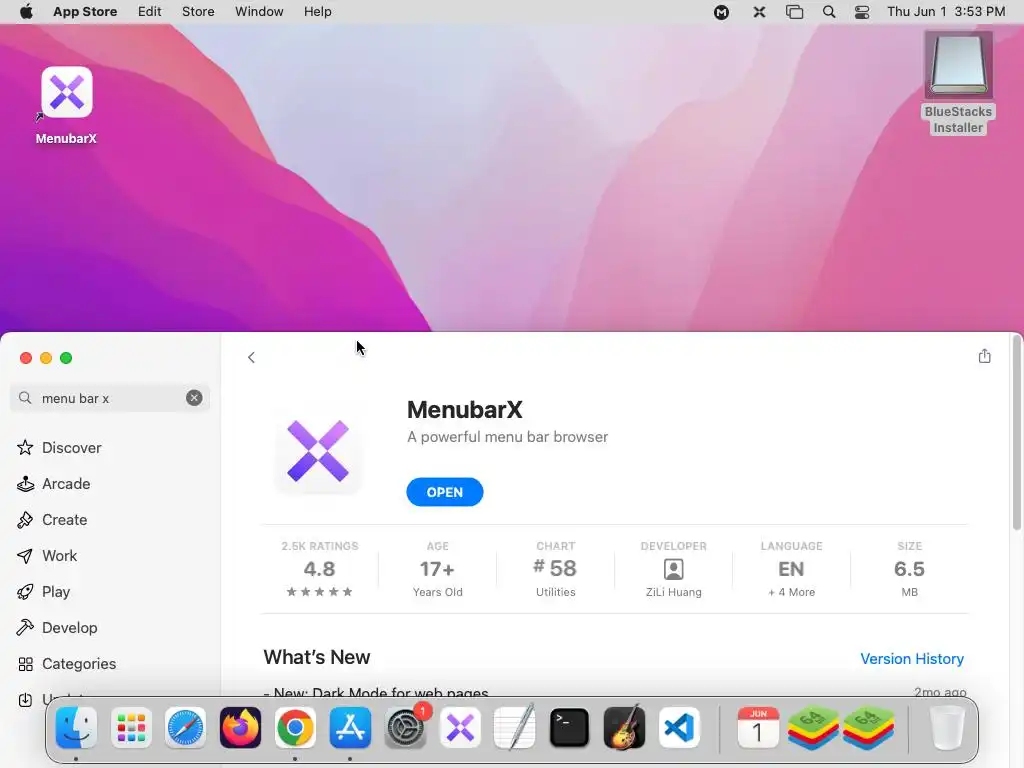Open Safari from the Dock
1024x768 pixels.
185,728
